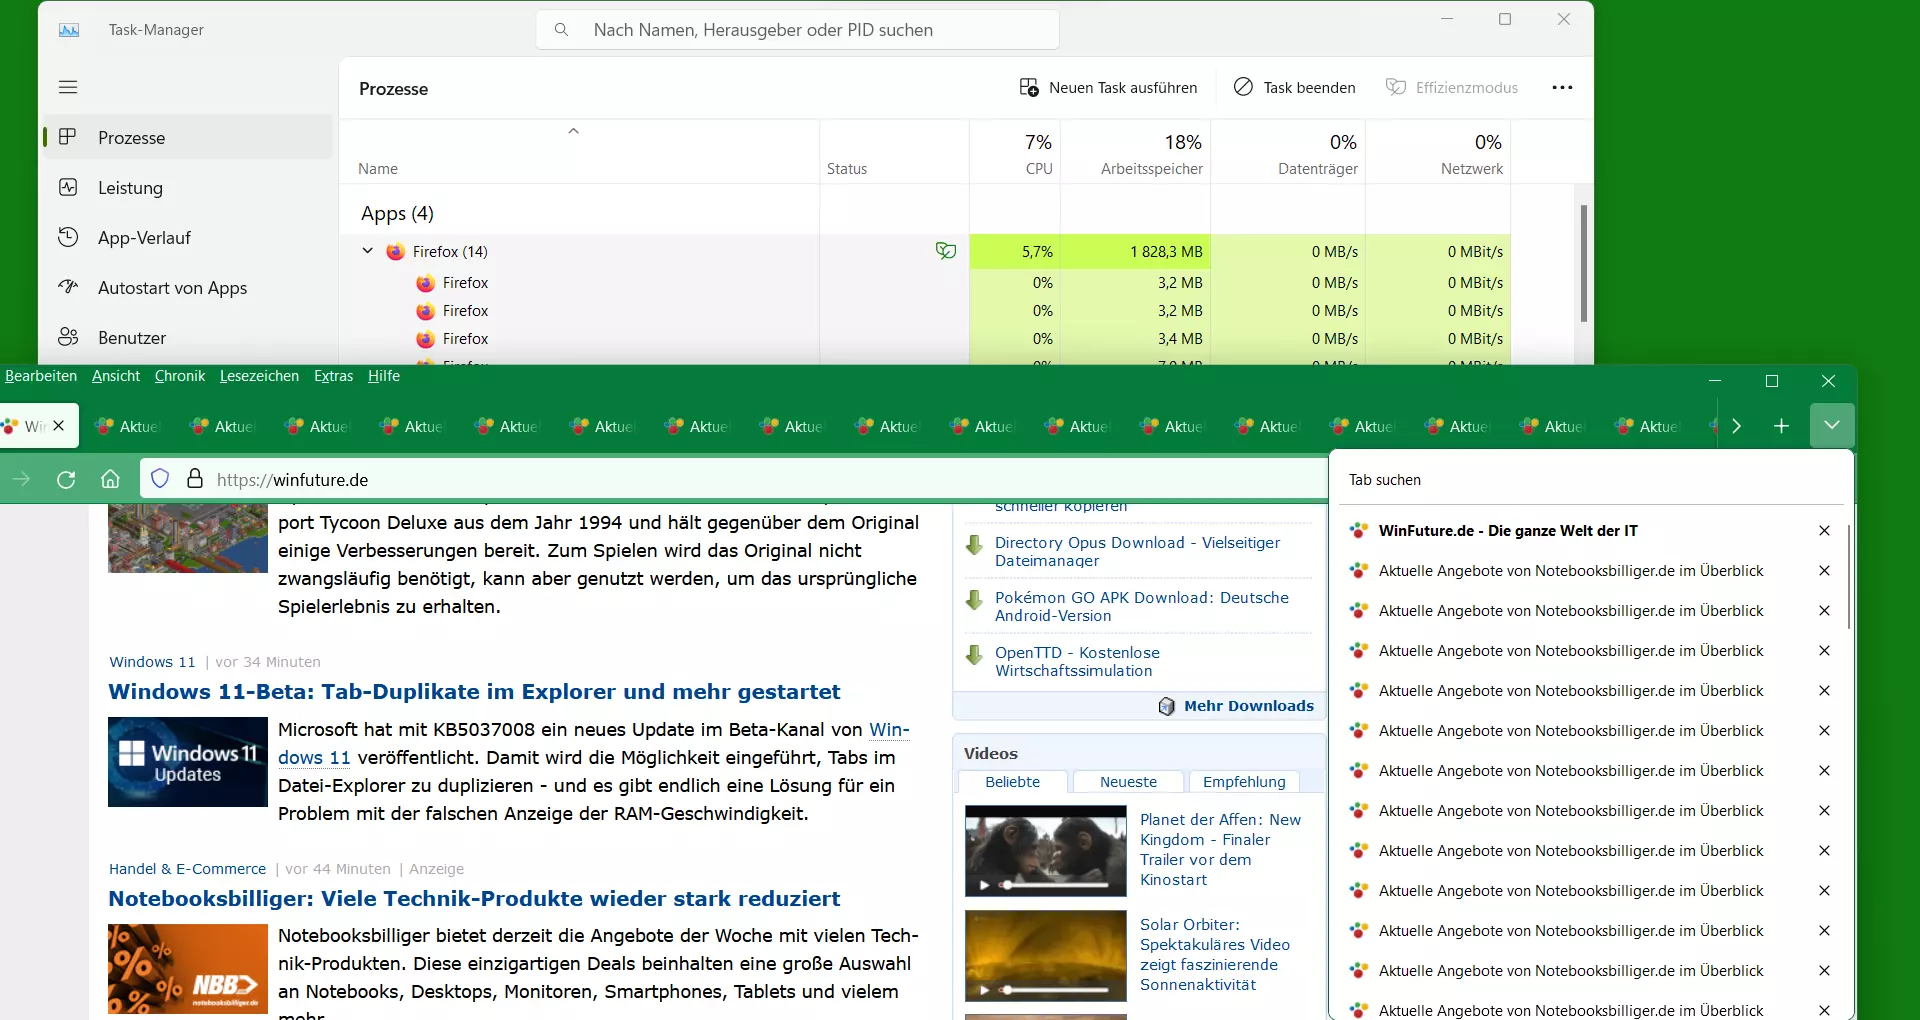
Task: Open the Bearbeiten menu in Firefox
Action: [x=41, y=376]
